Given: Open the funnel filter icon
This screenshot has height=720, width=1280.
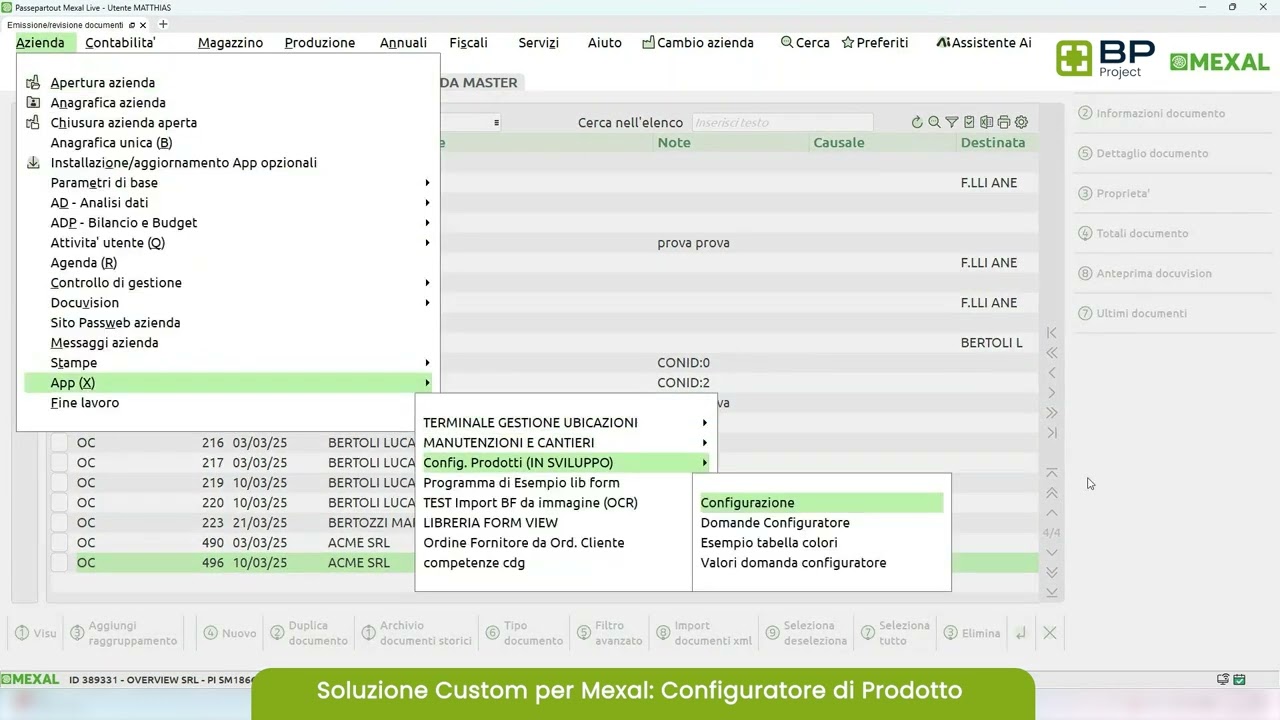Looking at the screenshot, I should click(952, 122).
